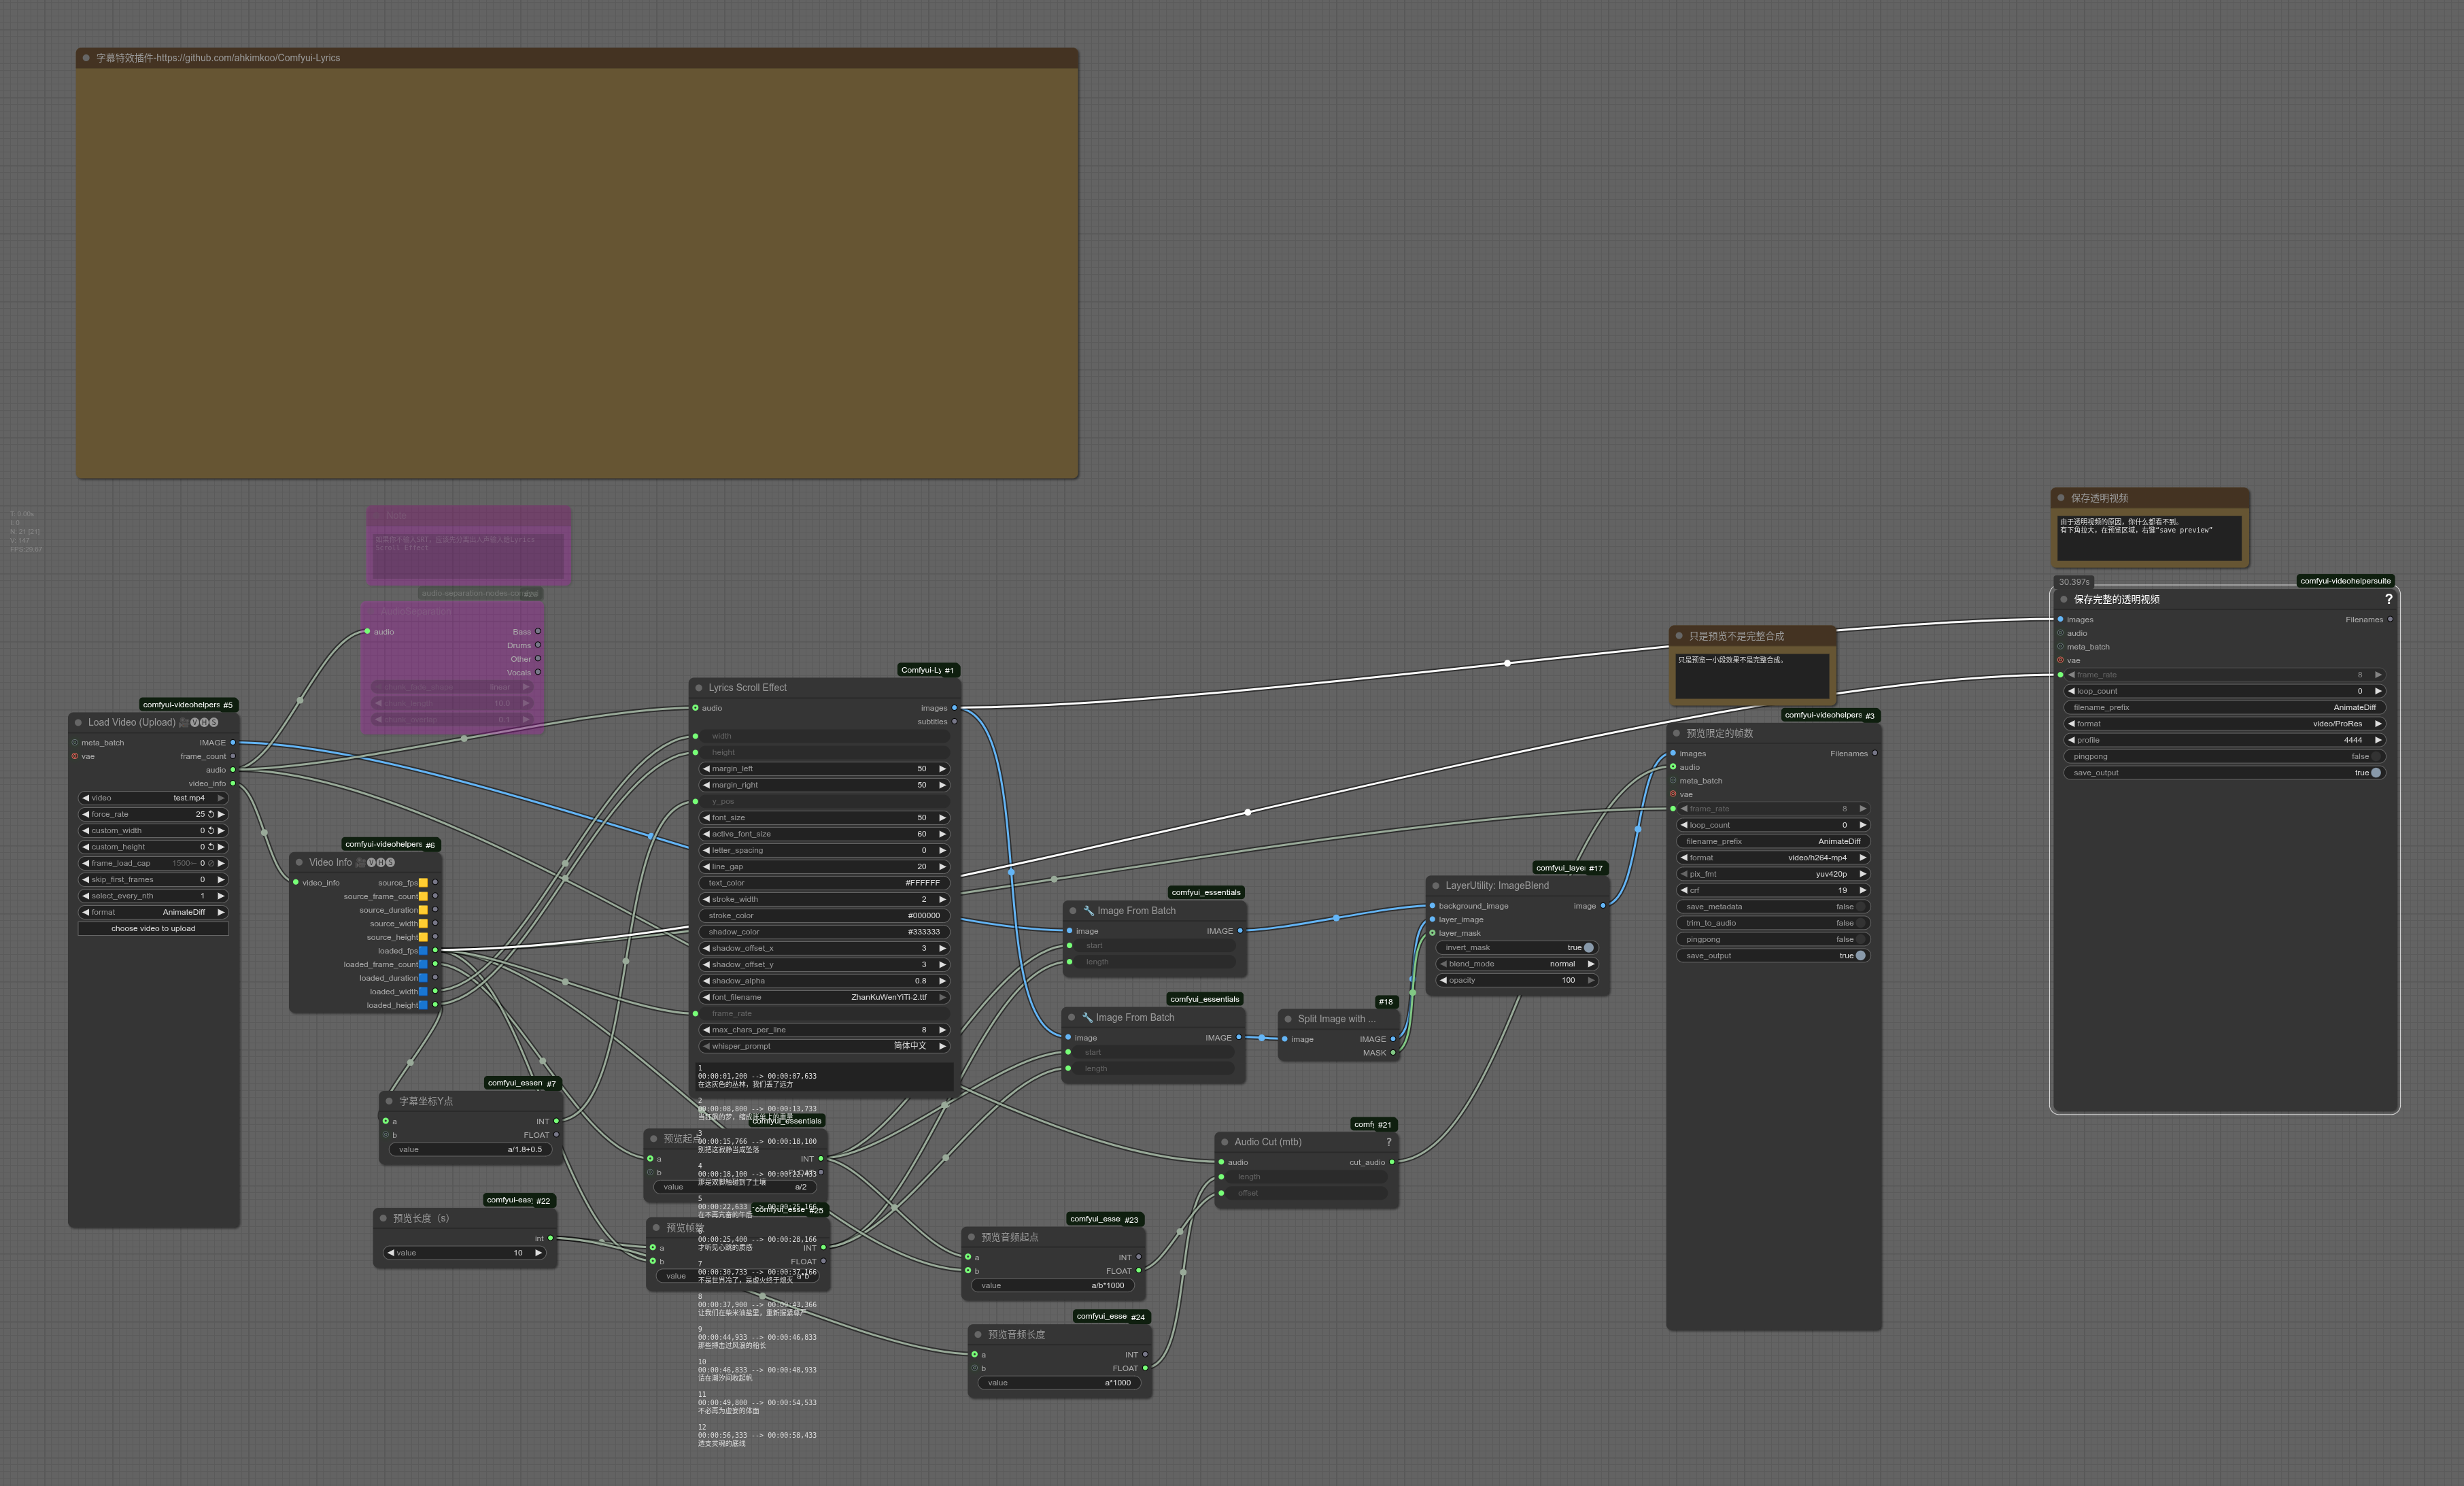Click the choose video to upload button
2464x1486 pixels.
(x=153, y=929)
